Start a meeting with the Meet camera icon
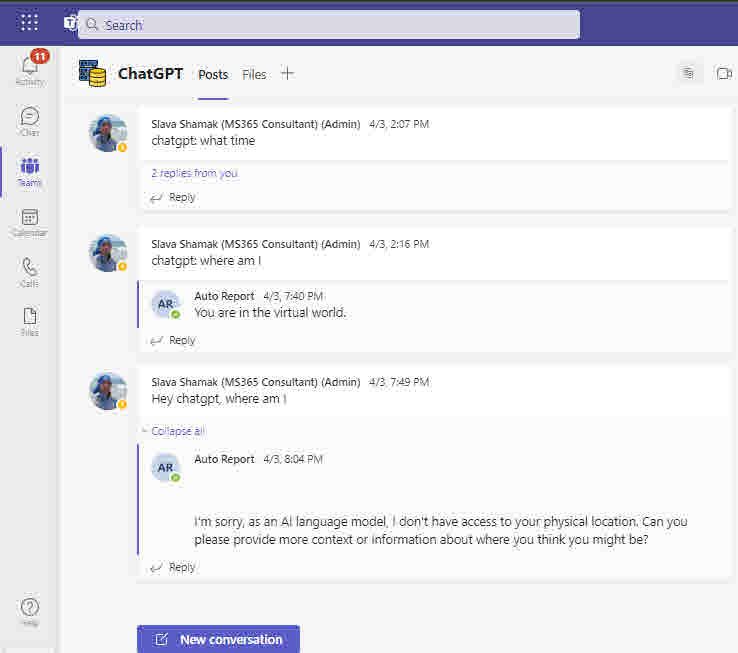 coord(724,73)
